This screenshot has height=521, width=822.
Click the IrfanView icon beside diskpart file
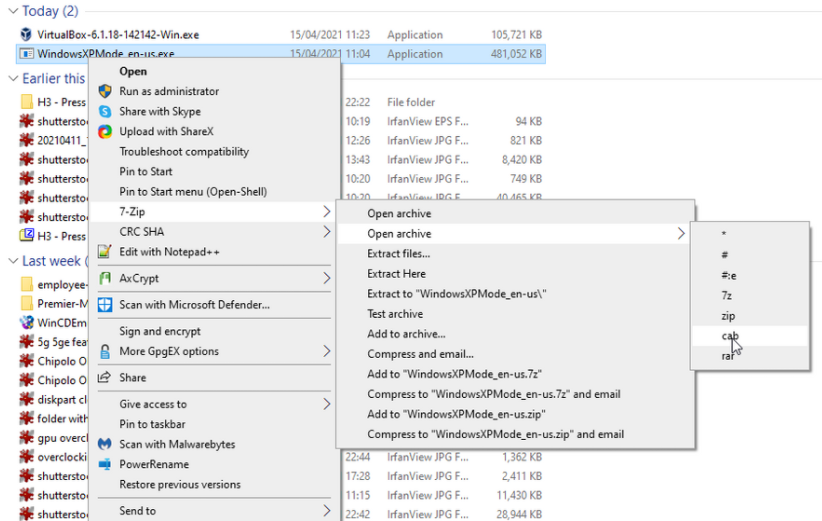point(26,399)
